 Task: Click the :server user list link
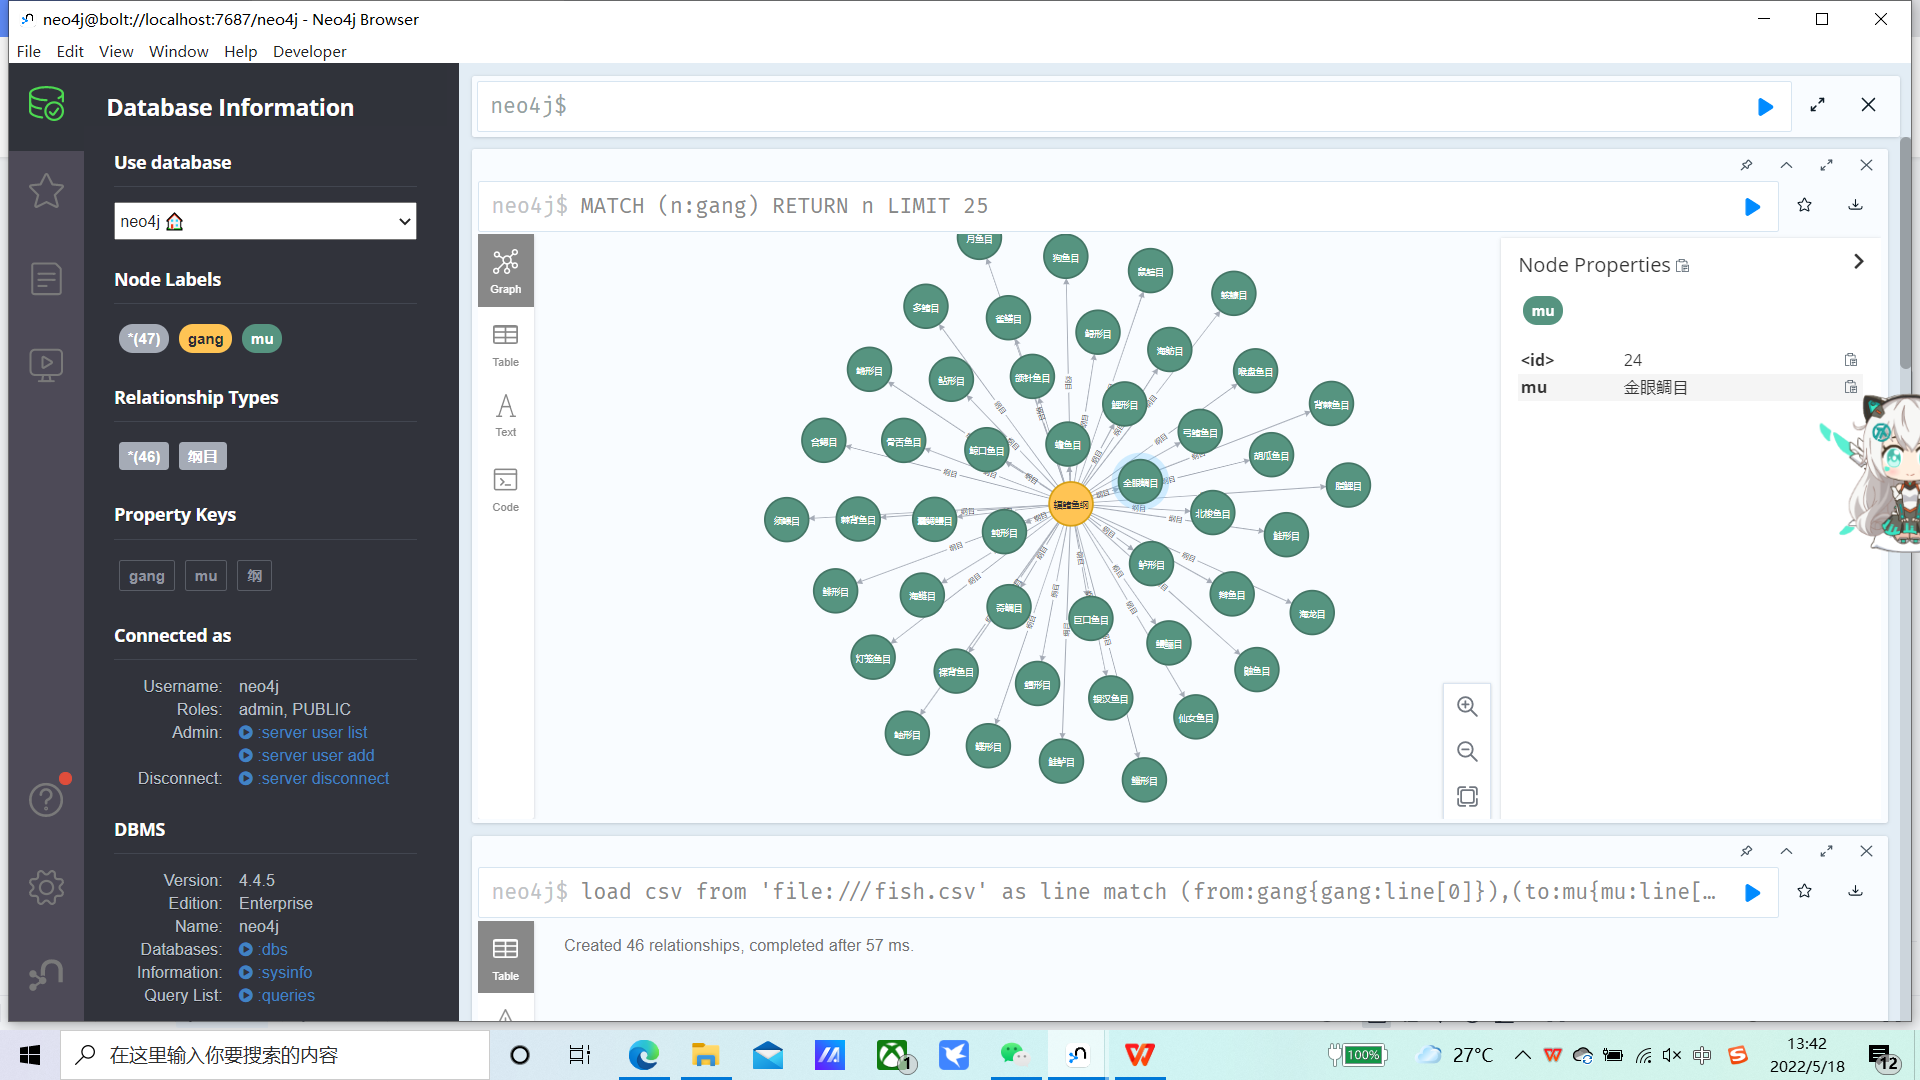tap(313, 732)
